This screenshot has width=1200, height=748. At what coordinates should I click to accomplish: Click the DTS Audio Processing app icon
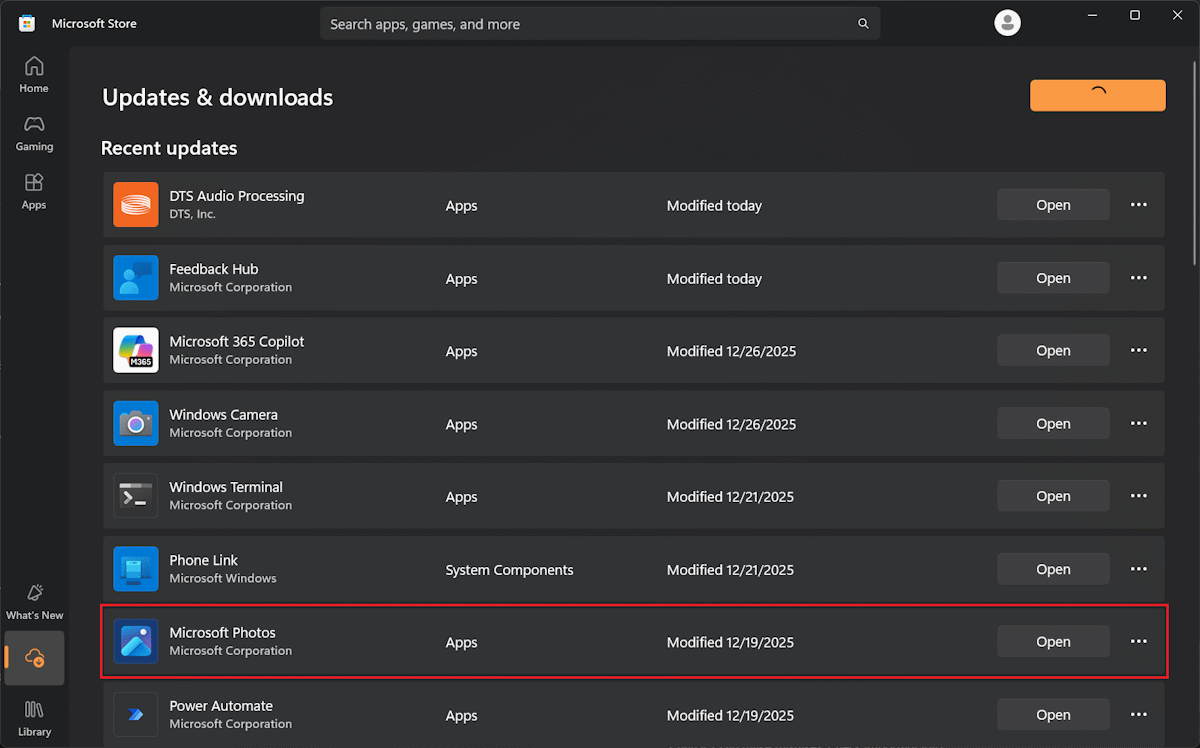136,205
